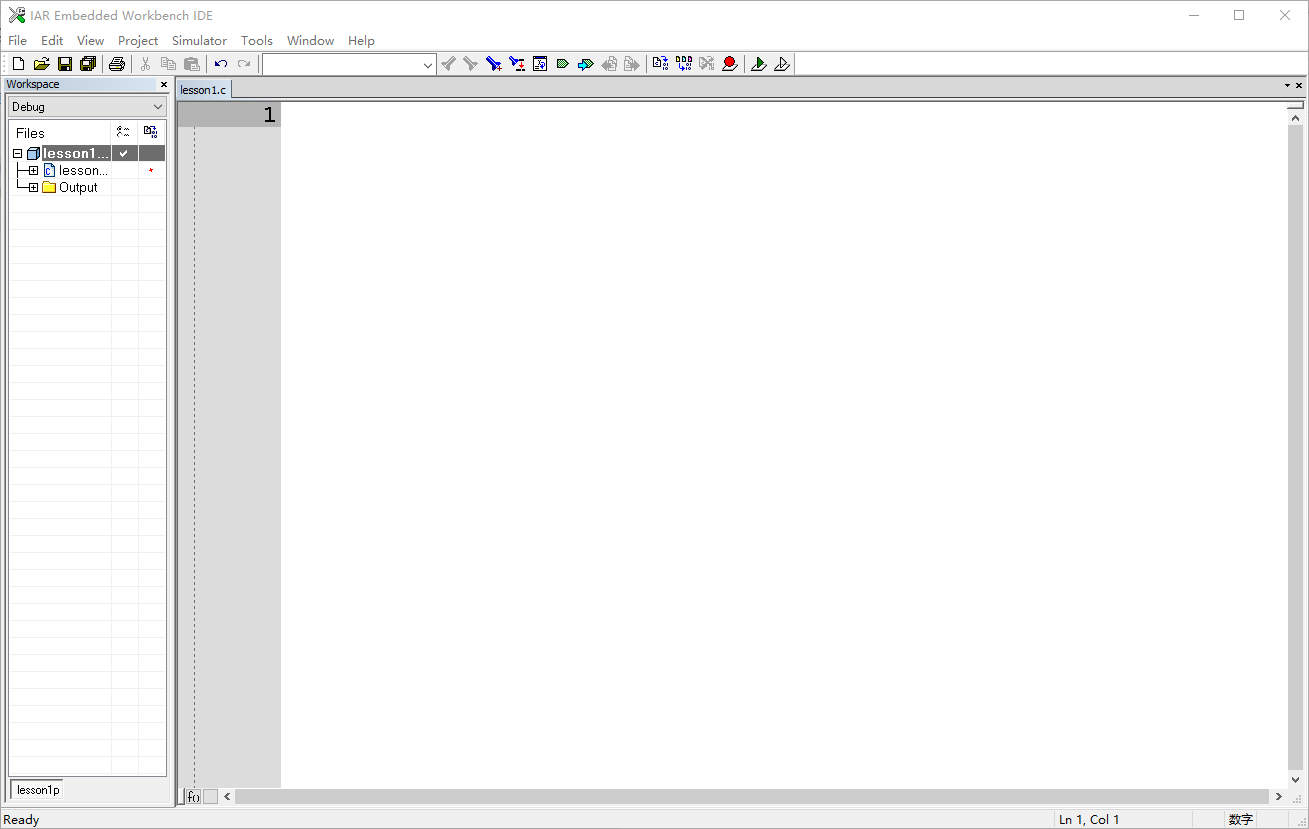Image resolution: width=1309 pixels, height=829 pixels.
Task: Click inside the empty code editor area
Action: (x=785, y=445)
